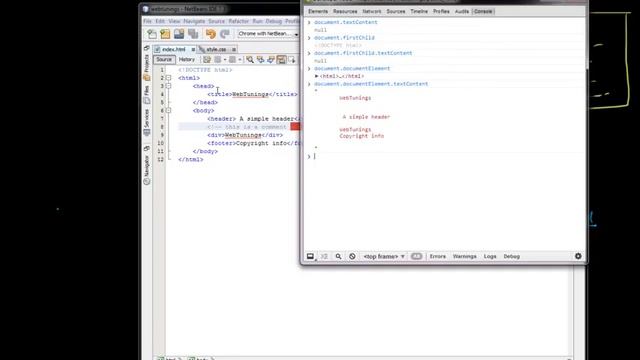This screenshot has width=640, height=360.
Task: Click the document.firstChild console entry
Action: tap(344, 38)
